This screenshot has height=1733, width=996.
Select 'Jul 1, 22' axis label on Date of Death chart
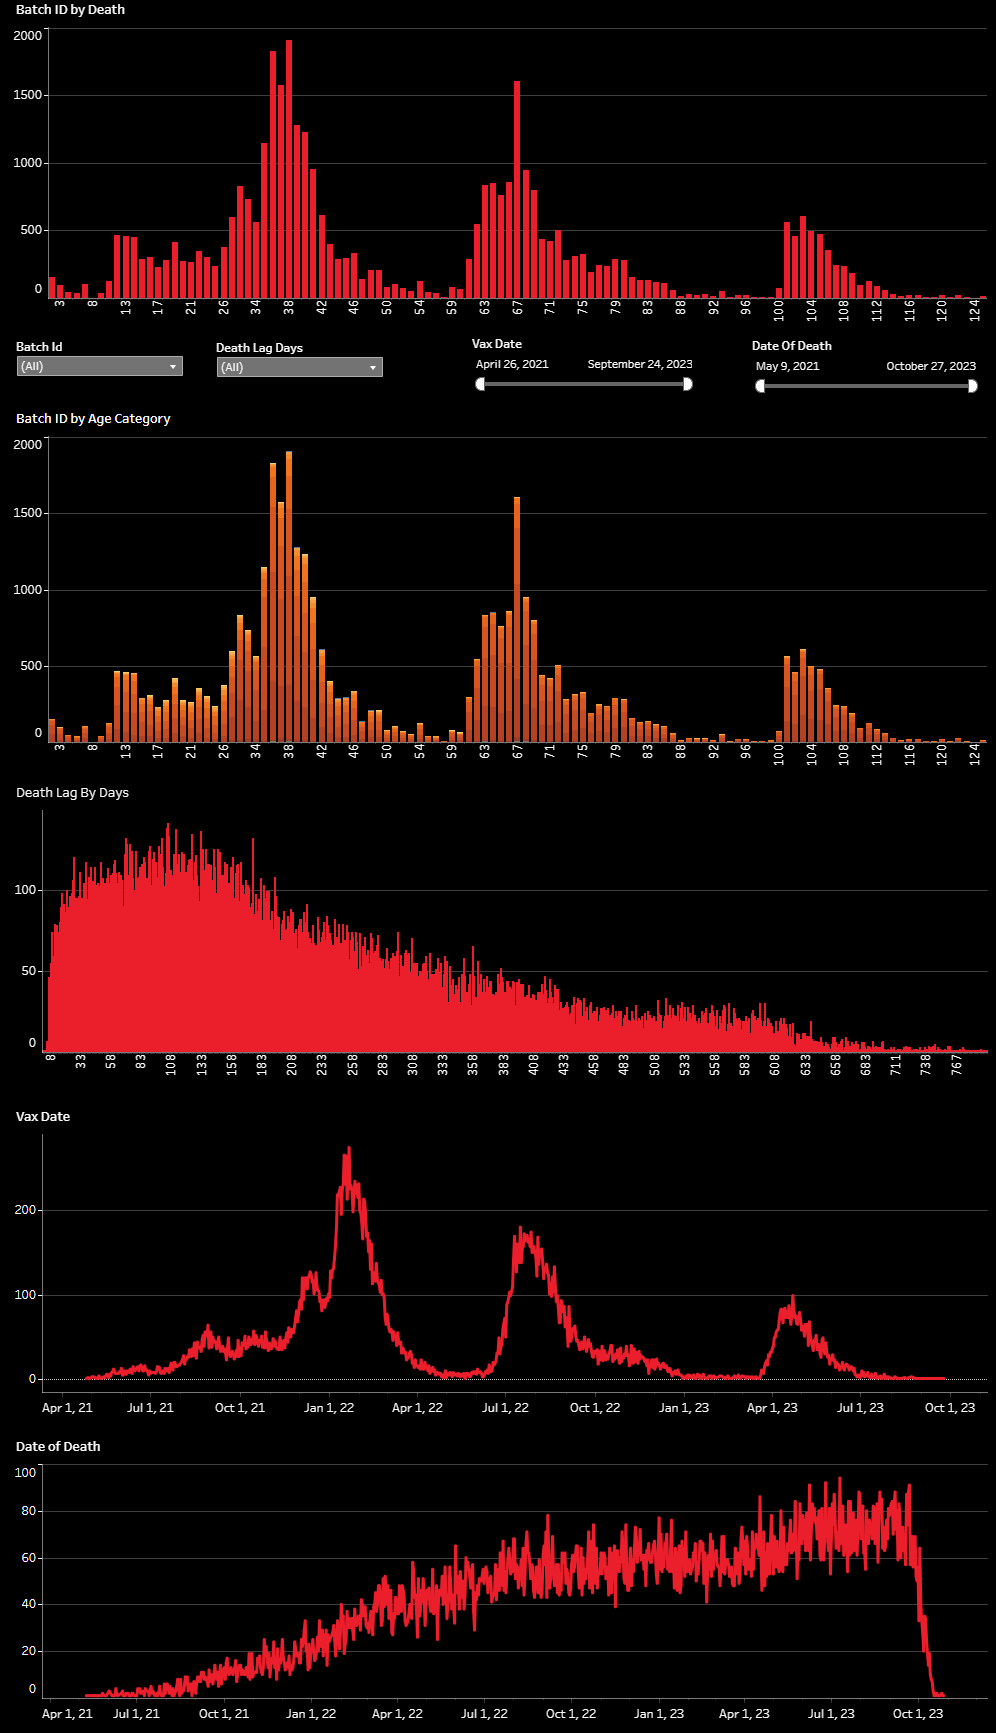click(485, 1713)
